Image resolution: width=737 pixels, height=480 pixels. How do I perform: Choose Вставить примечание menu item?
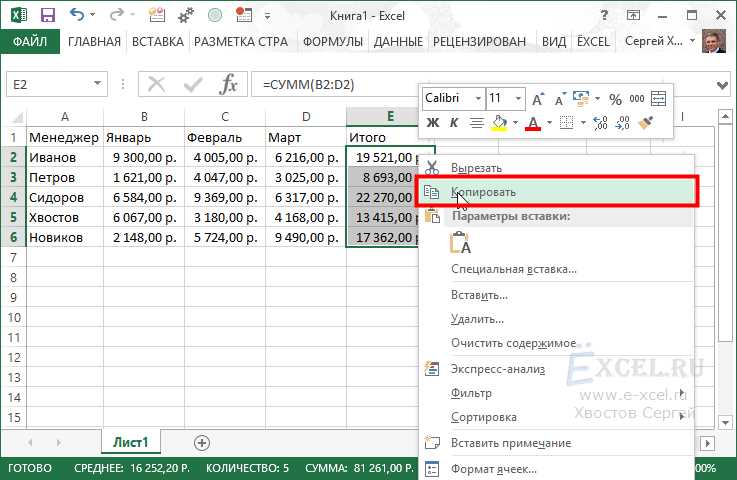(556, 443)
